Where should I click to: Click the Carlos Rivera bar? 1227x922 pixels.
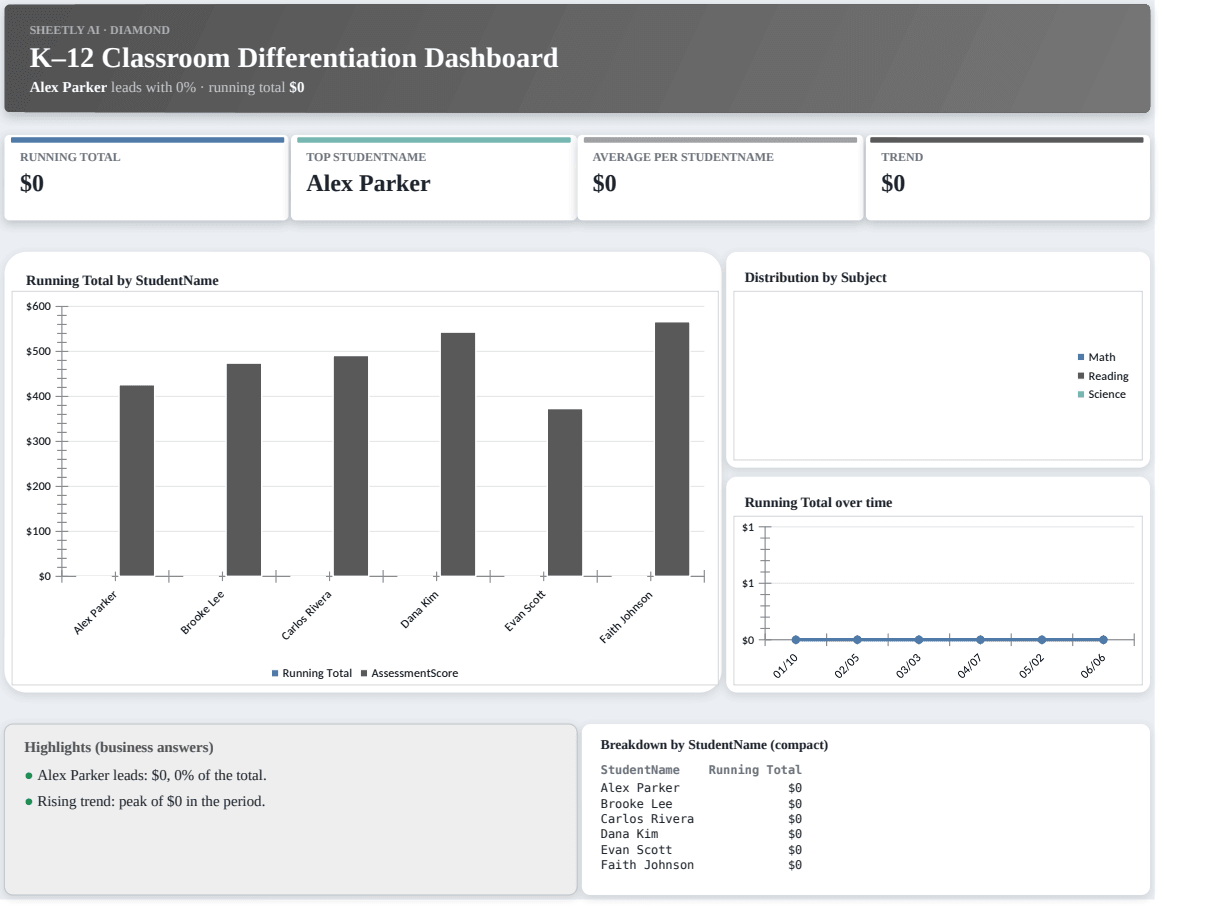coord(351,466)
